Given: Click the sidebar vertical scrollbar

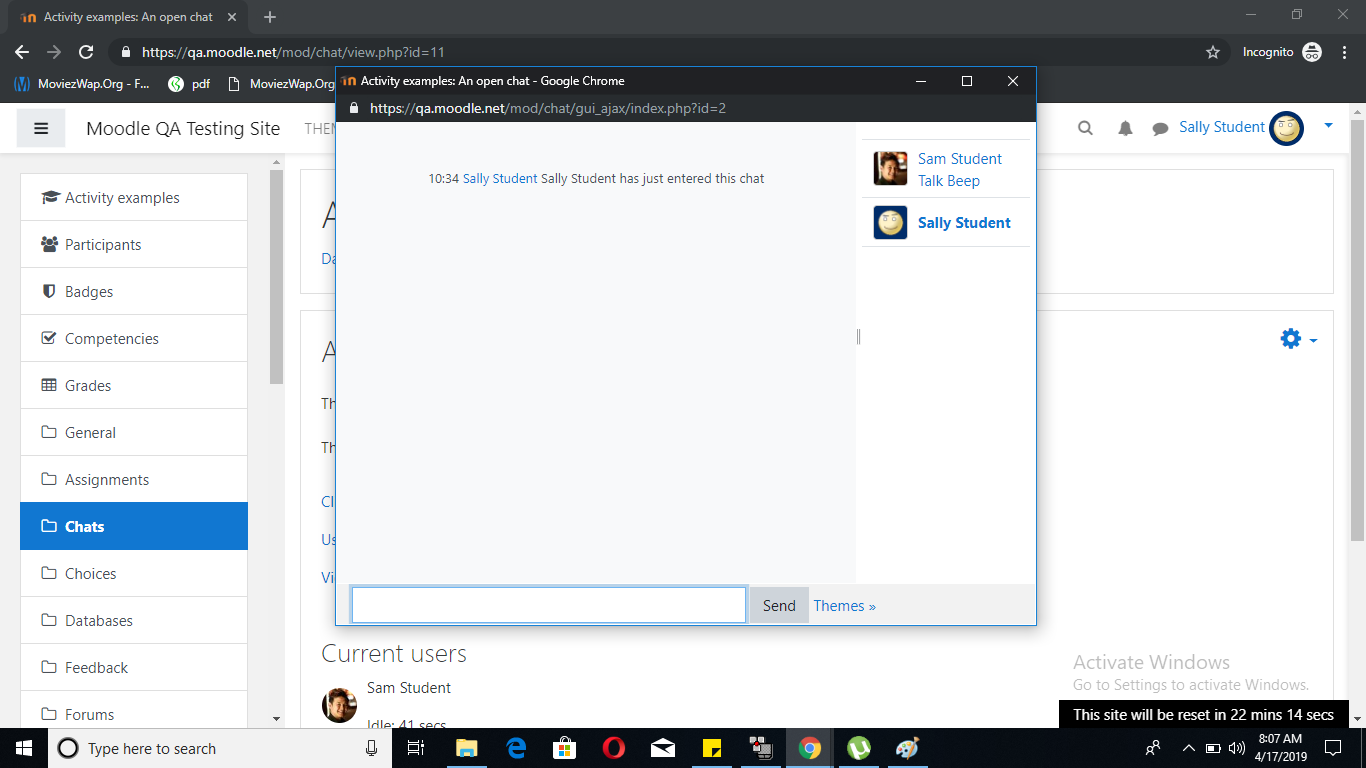Looking at the screenshot, I should click(277, 277).
